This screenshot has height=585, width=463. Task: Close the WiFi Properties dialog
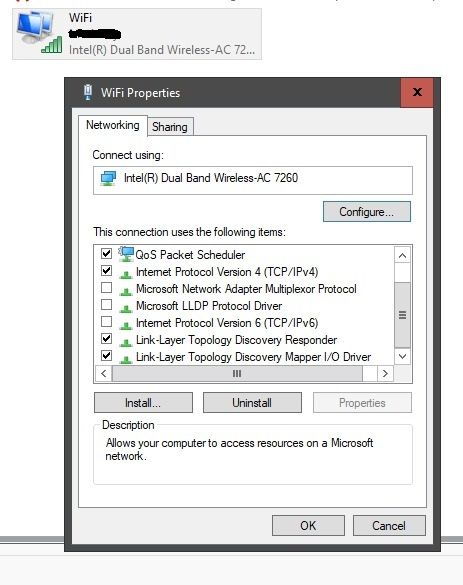[417, 93]
